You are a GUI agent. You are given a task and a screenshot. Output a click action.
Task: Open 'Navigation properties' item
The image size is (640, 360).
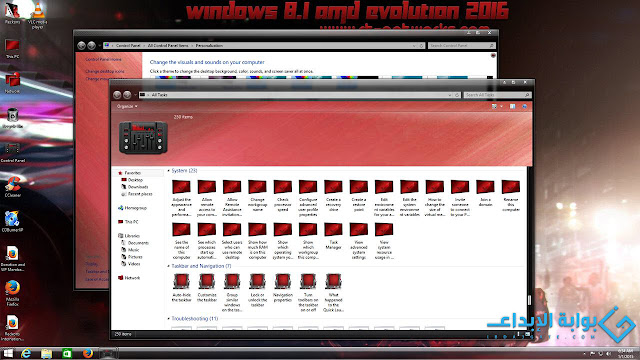[282, 288]
